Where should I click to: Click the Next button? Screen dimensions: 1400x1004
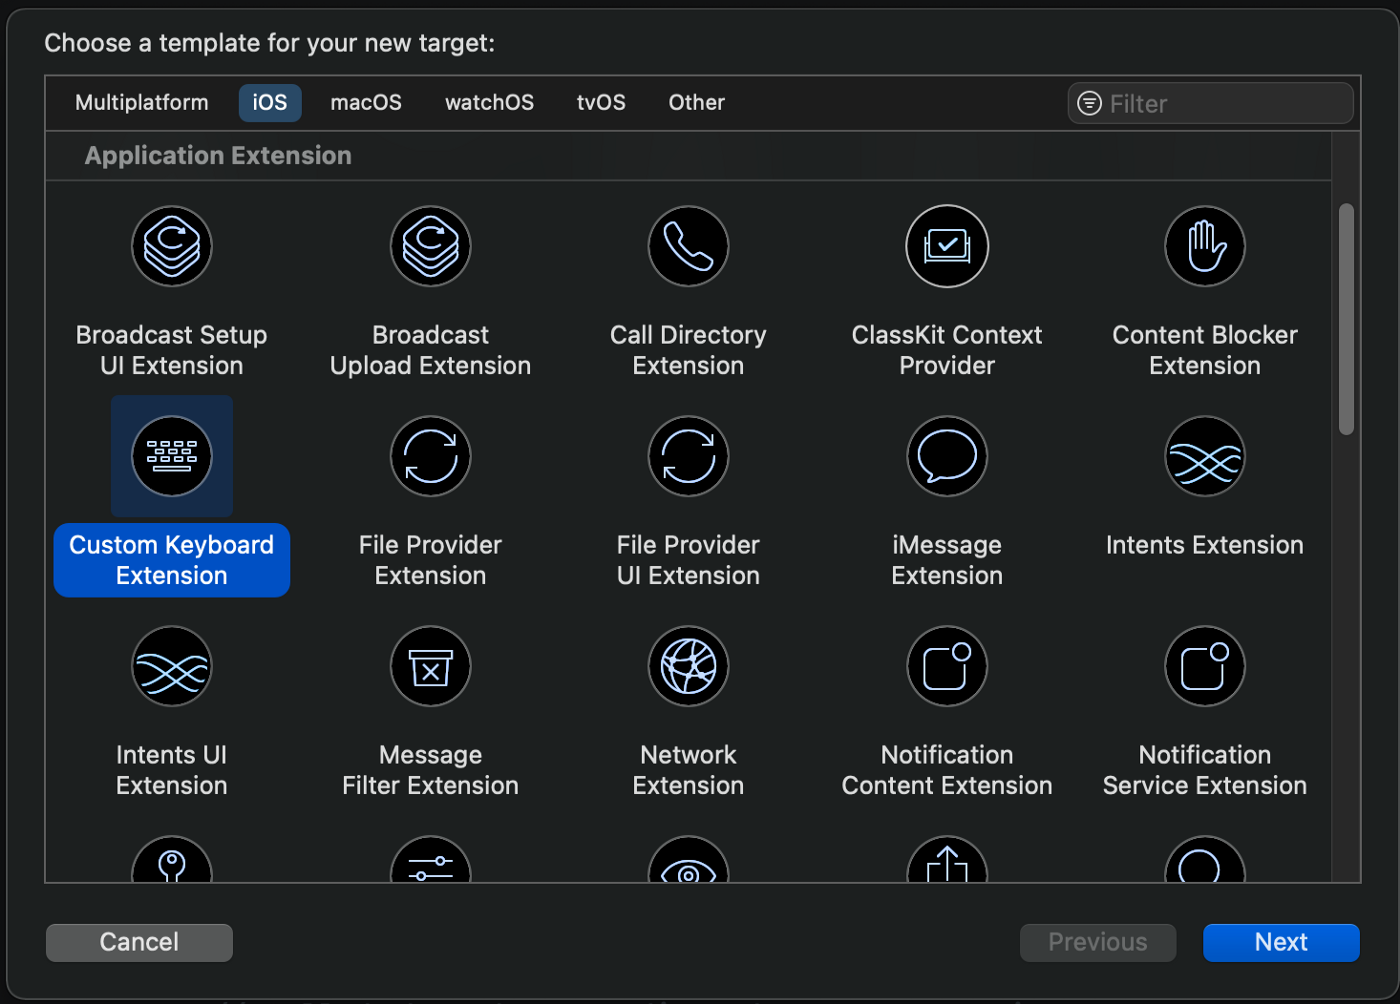[1281, 942]
